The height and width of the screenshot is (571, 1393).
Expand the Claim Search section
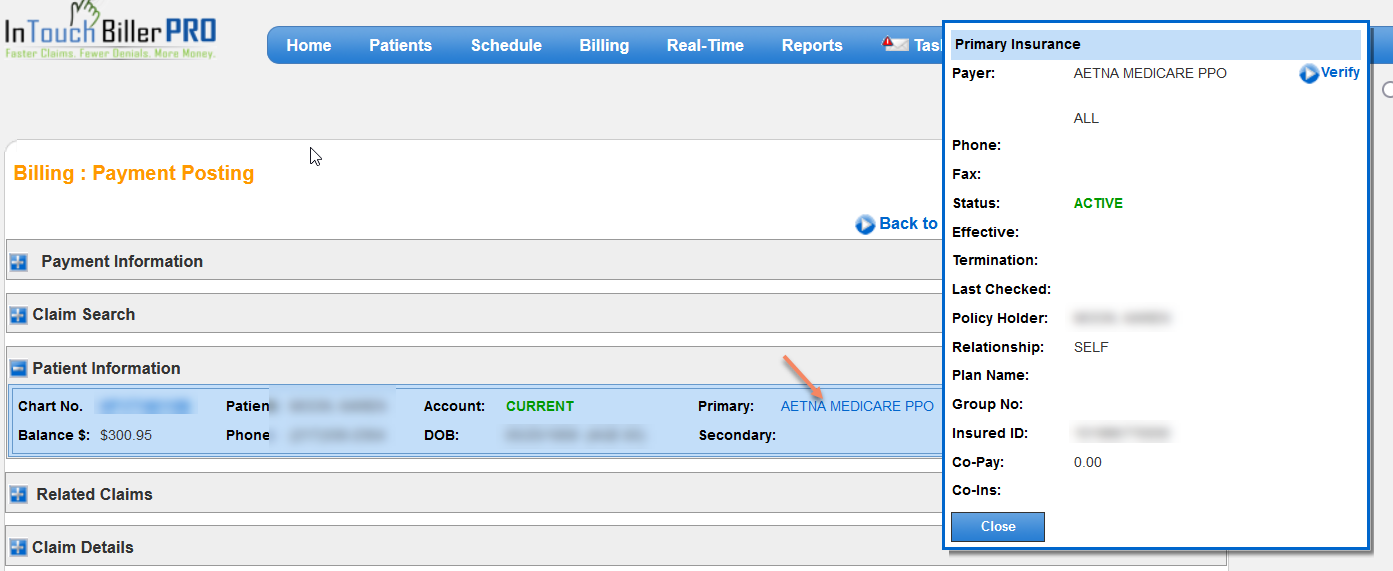pyautogui.click(x=19, y=316)
